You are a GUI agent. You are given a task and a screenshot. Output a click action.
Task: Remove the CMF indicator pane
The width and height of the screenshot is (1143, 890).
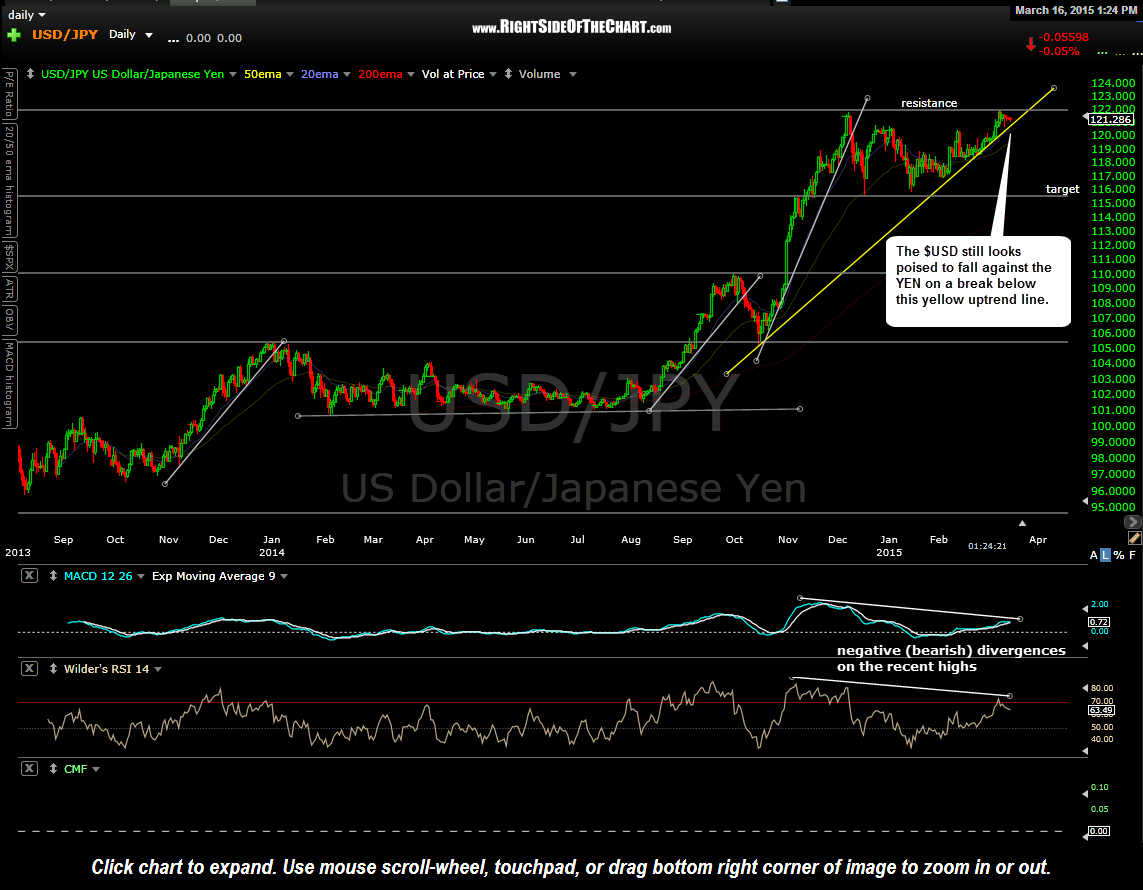coord(30,769)
